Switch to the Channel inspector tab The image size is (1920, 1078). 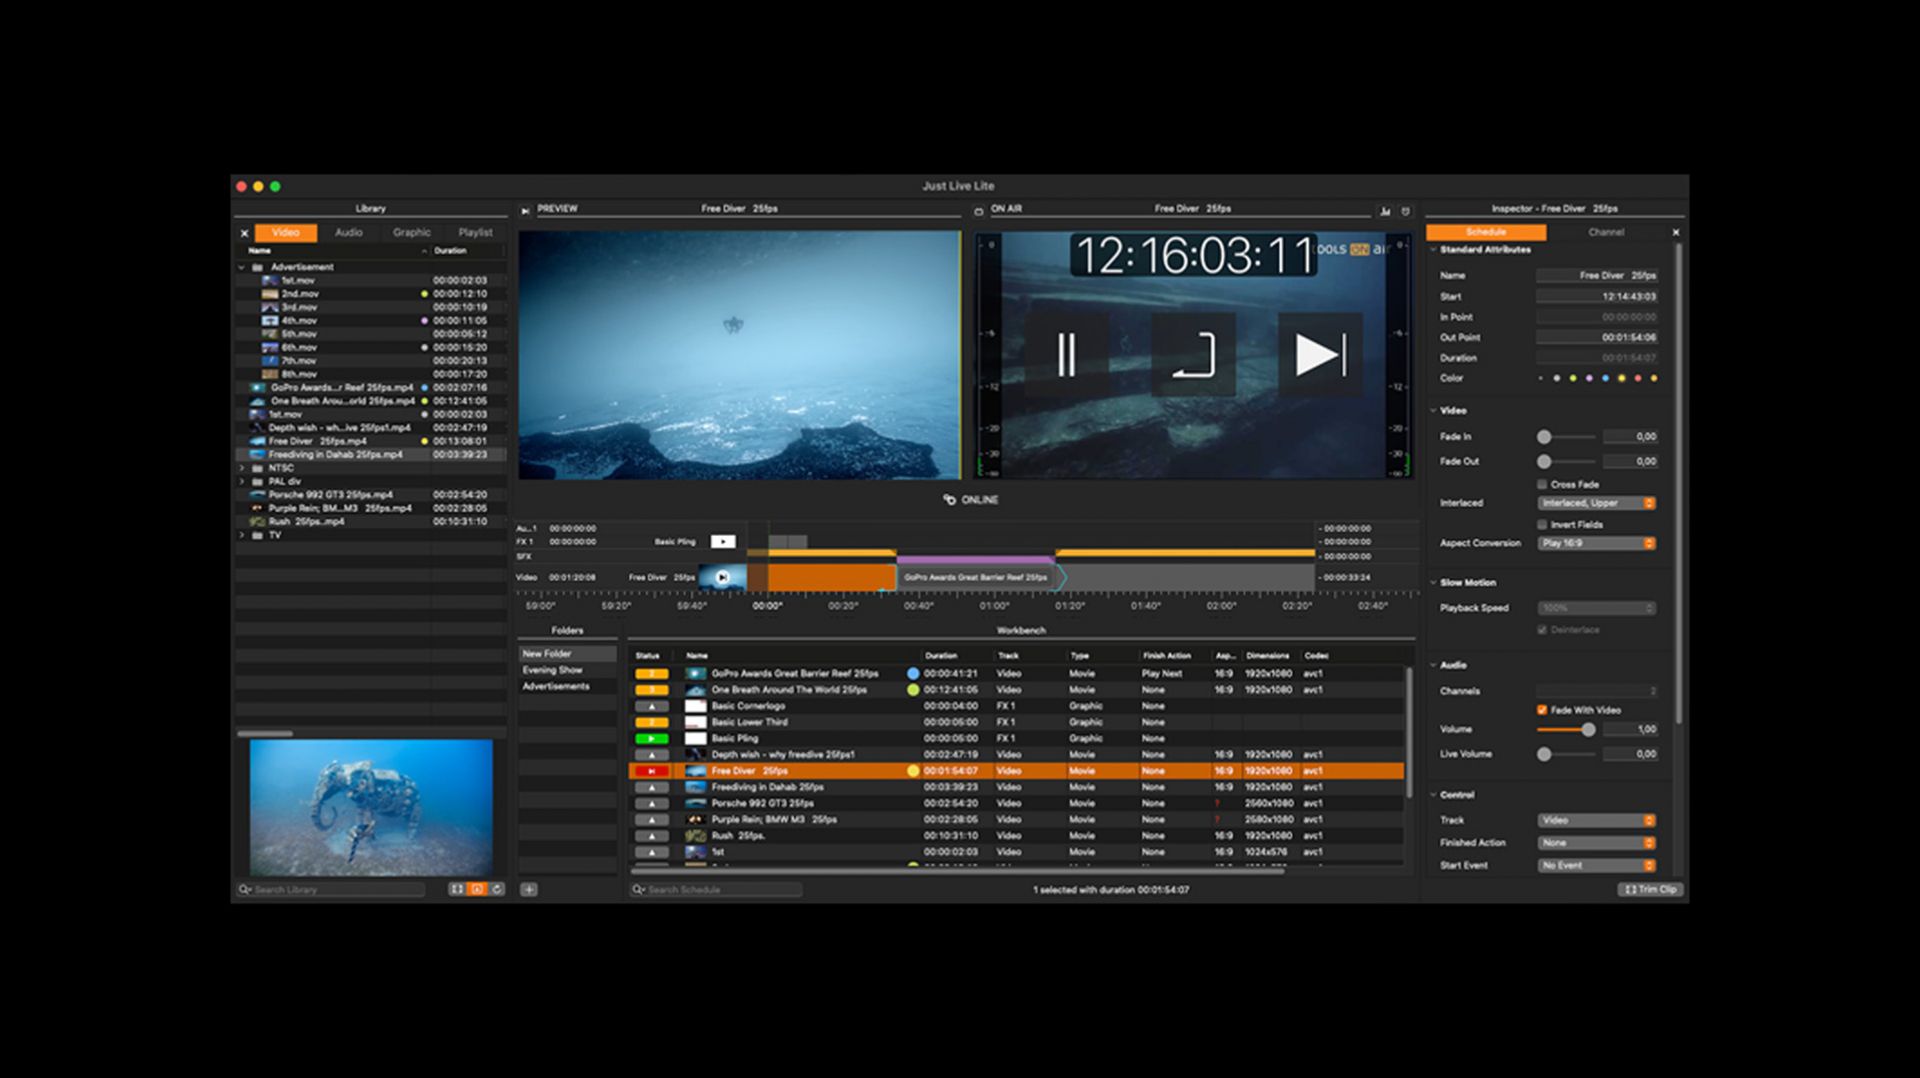click(1606, 232)
